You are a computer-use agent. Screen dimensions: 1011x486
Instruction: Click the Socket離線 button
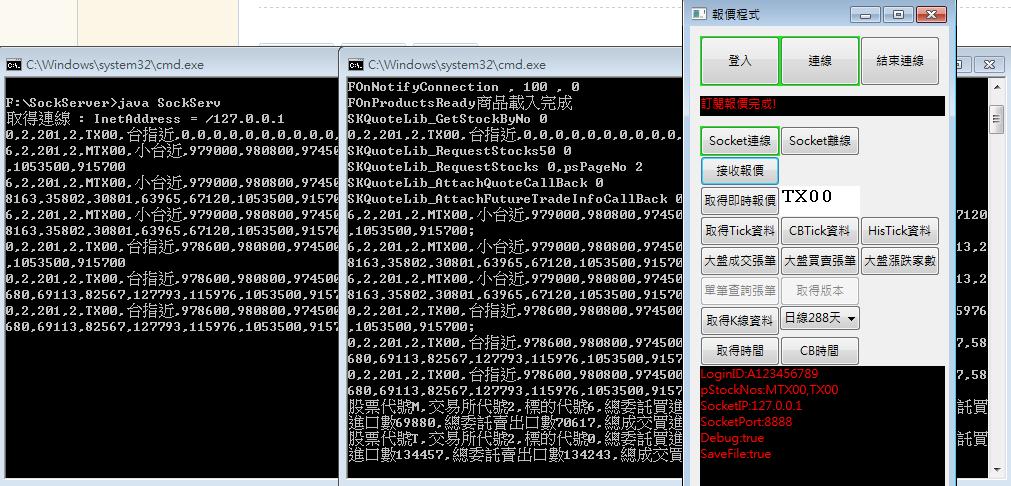[x=820, y=141]
